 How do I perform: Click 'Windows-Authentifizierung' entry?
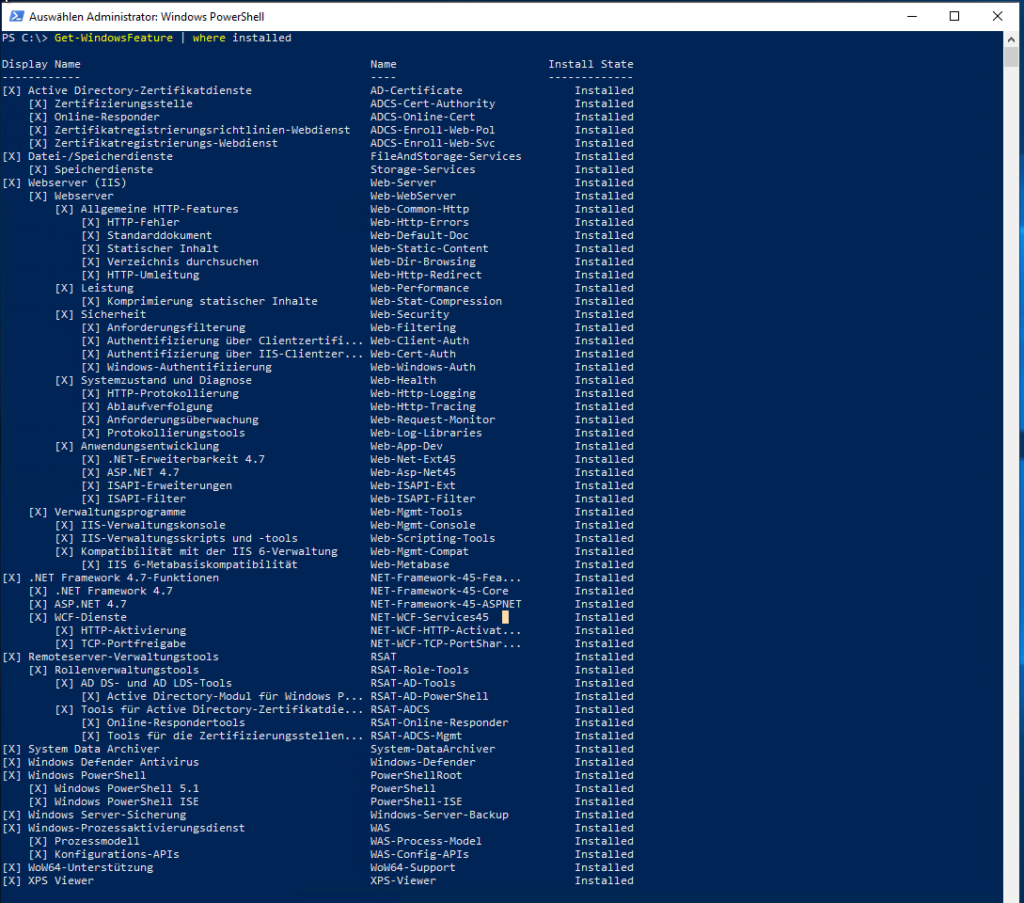click(x=189, y=367)
